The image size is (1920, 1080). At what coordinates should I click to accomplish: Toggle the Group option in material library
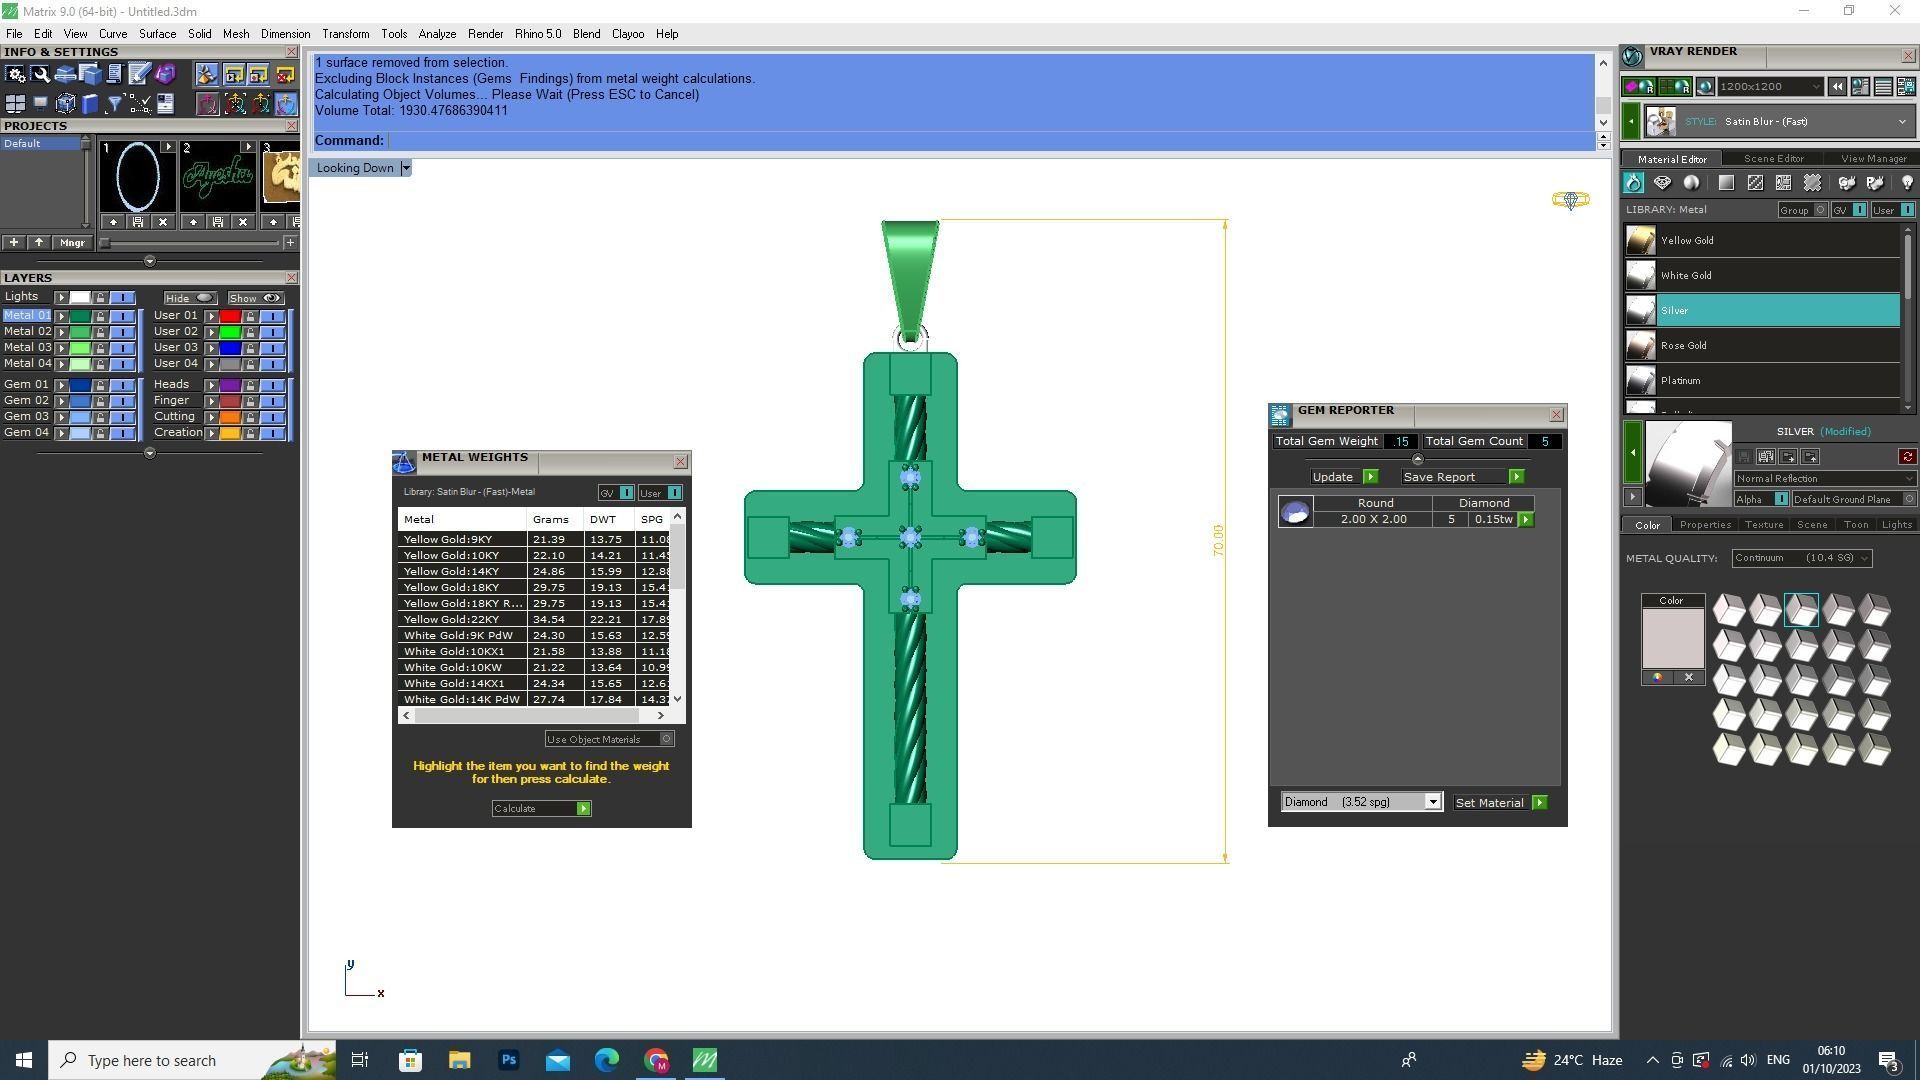point(1803,210)
